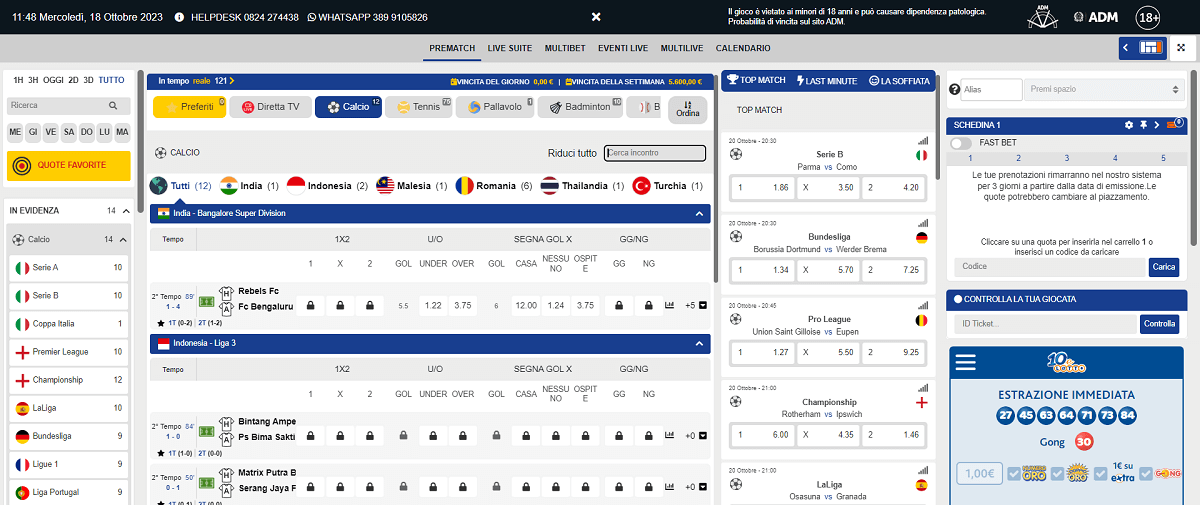Click the WhatsApp contact number in the header
This screenshot has width=1200, height=505.
pyautogui.click(x=367, y=17)
